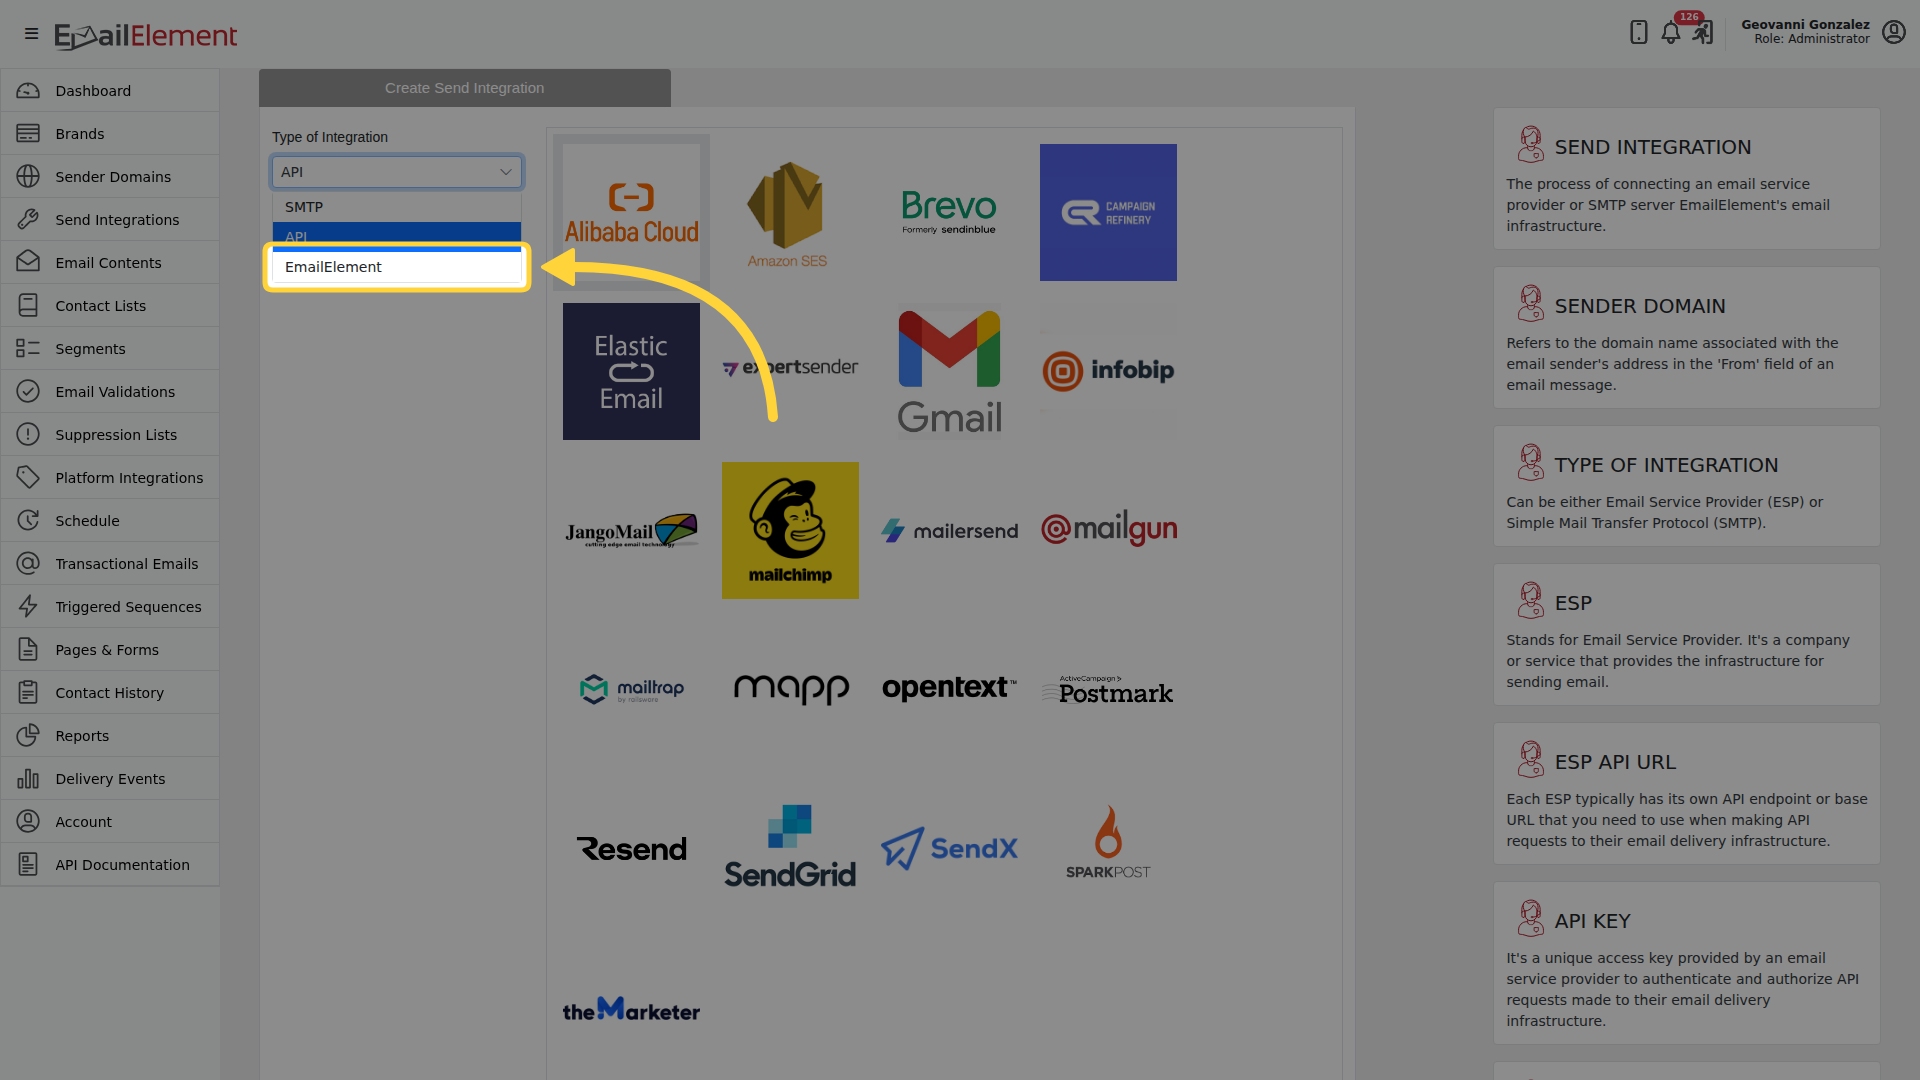Open Platform Integrations in sidebar
Image resolution: width=1920 pixels, height=1080 pixels.
[x=110, y=478]
